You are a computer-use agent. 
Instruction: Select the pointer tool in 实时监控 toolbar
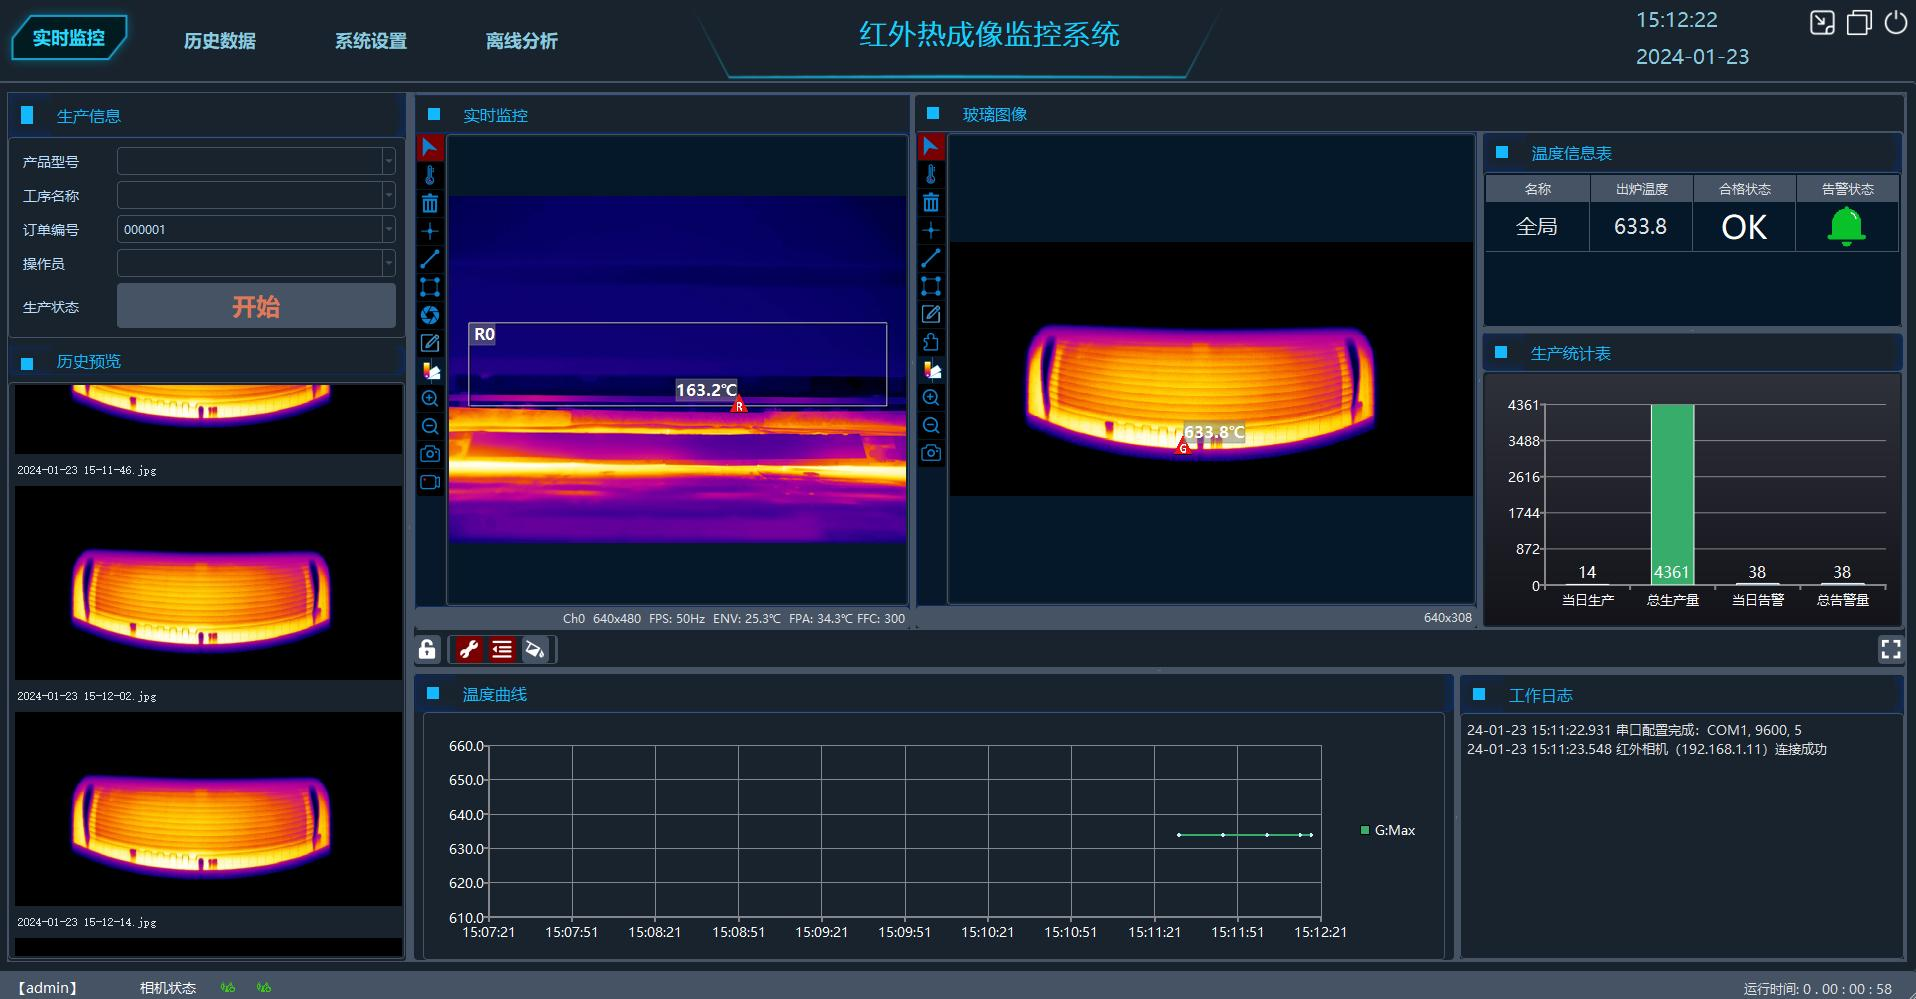[430, 148]
